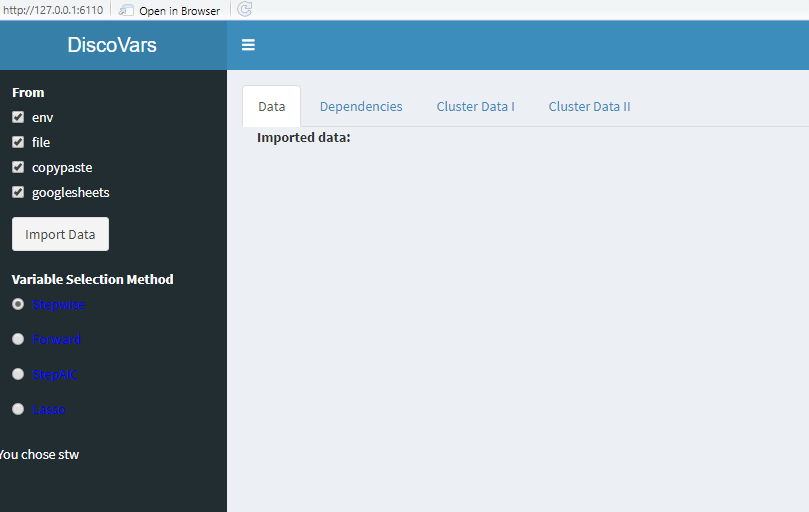
Task: Select the Forward radio button
Action: 18,339
